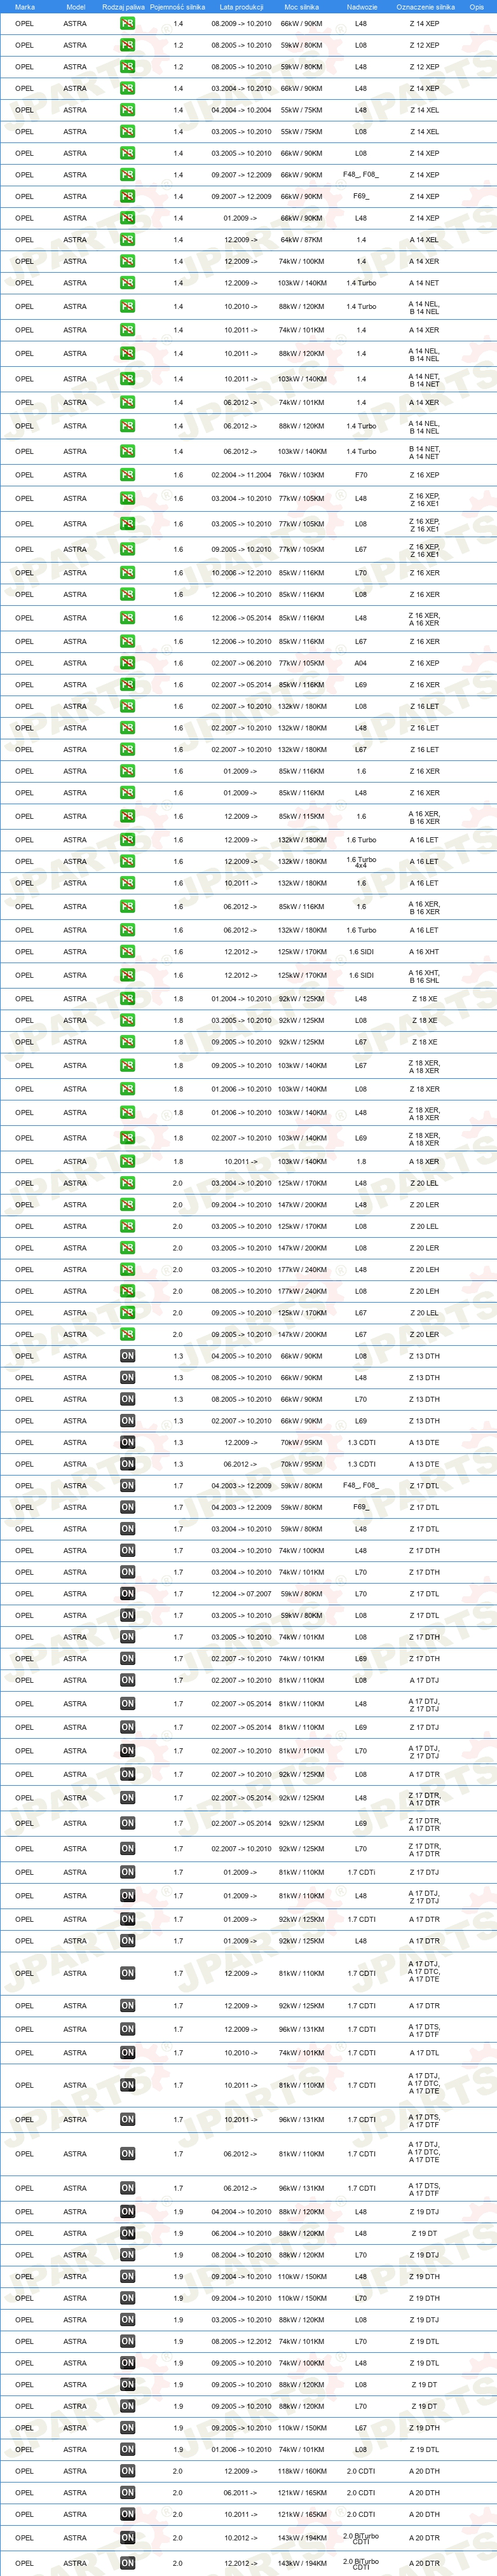The width and height of the screenshot is (497, 2576).
Task: Click the F70 body cell
Action: point(361,475)
